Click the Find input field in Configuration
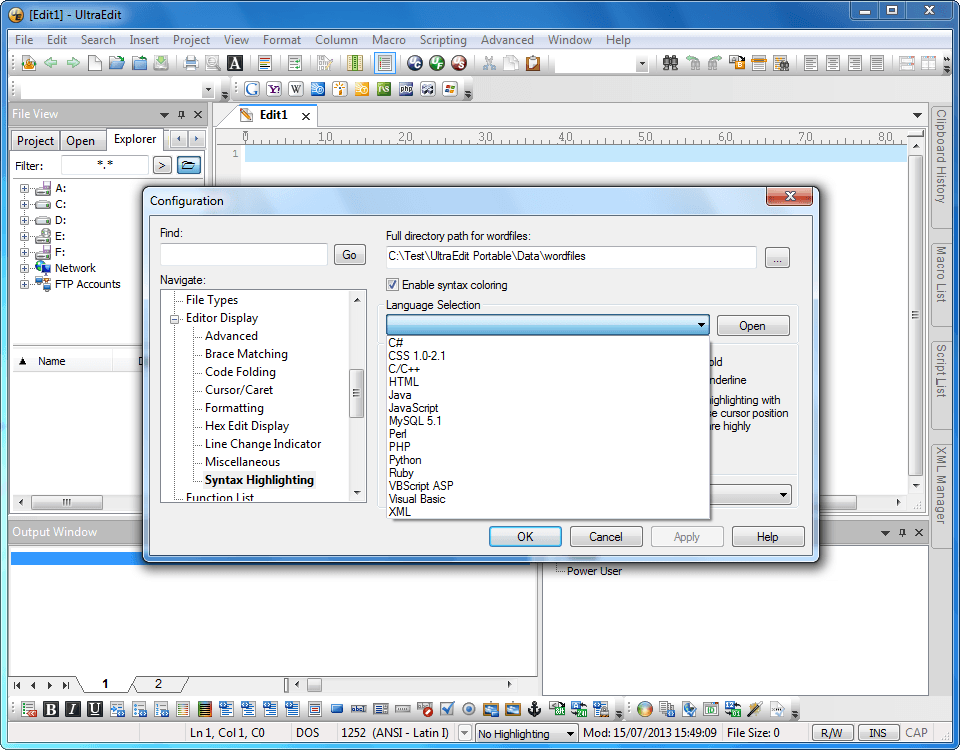The height and width of the screenshot is (750, 960). (244, 255)
